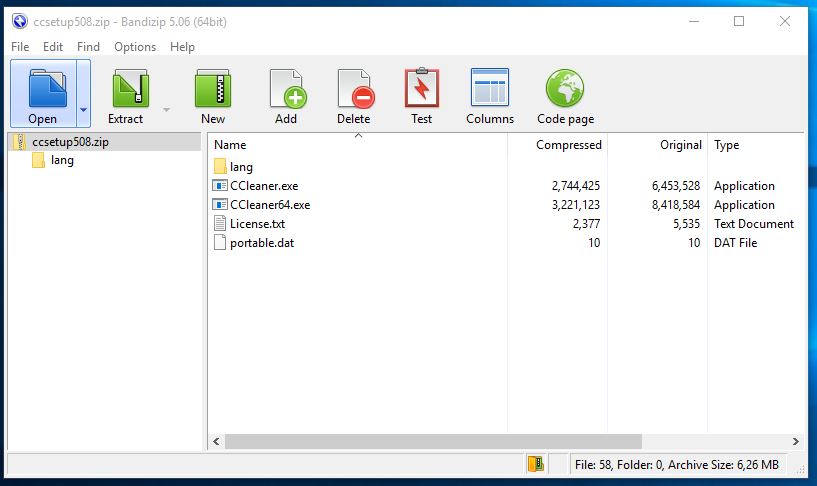Click the Add files toolbar icon

pyautogui.click(x=287, y=89)
